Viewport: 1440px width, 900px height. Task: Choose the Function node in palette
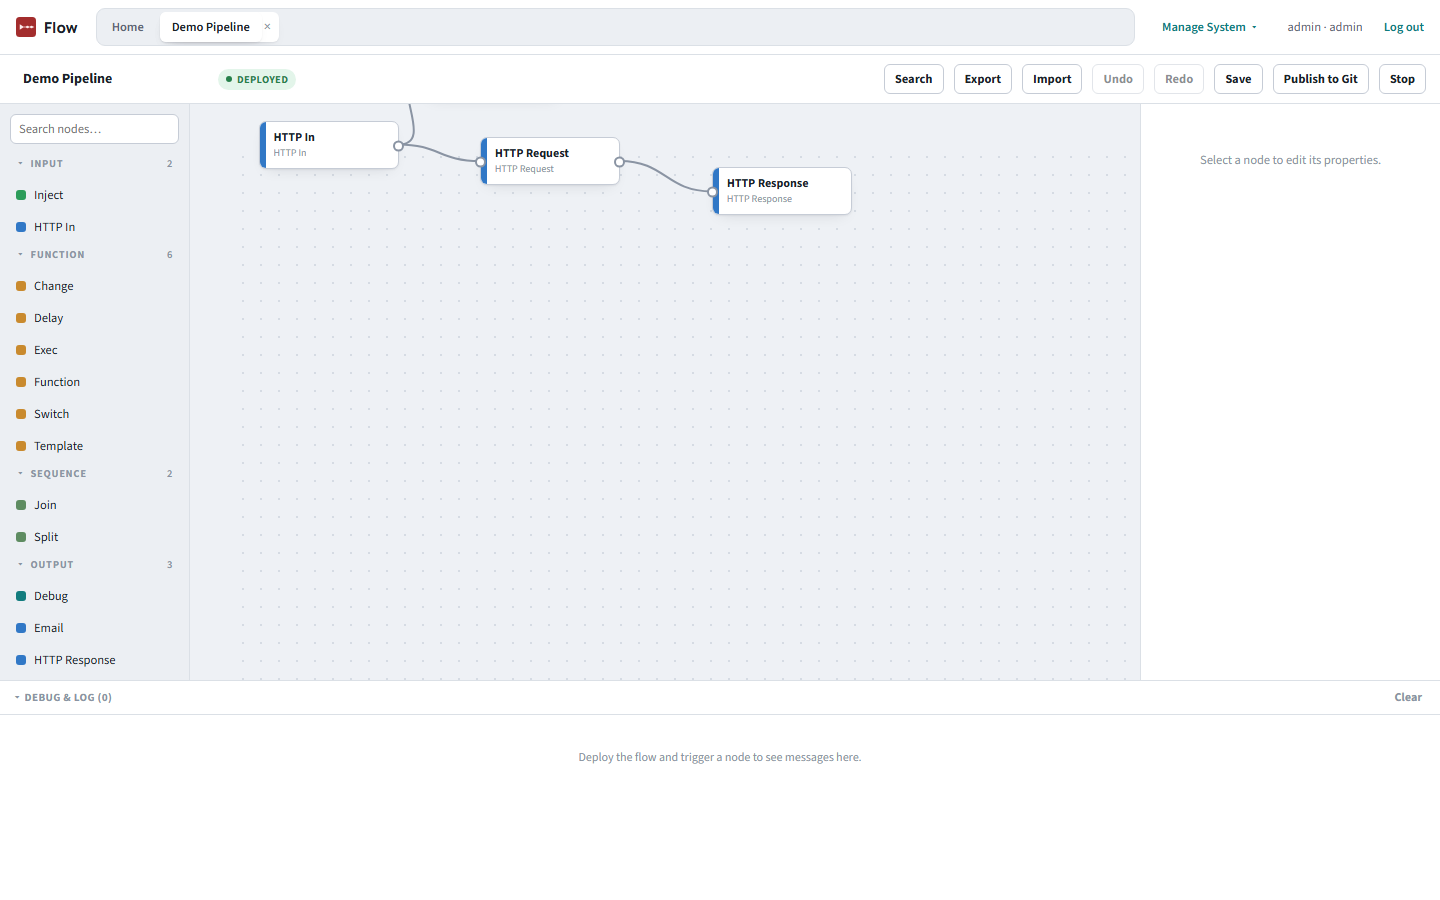[x=94, y=382]
